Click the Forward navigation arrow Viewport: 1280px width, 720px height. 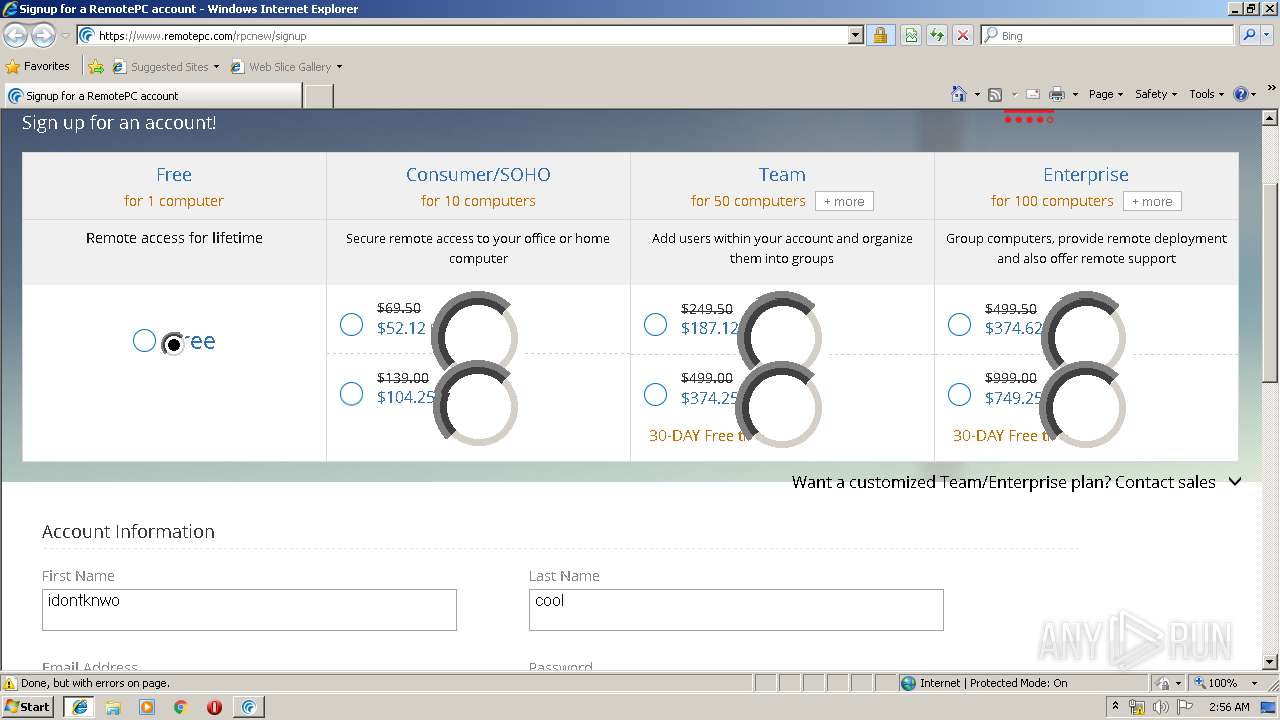pos(43,35)
